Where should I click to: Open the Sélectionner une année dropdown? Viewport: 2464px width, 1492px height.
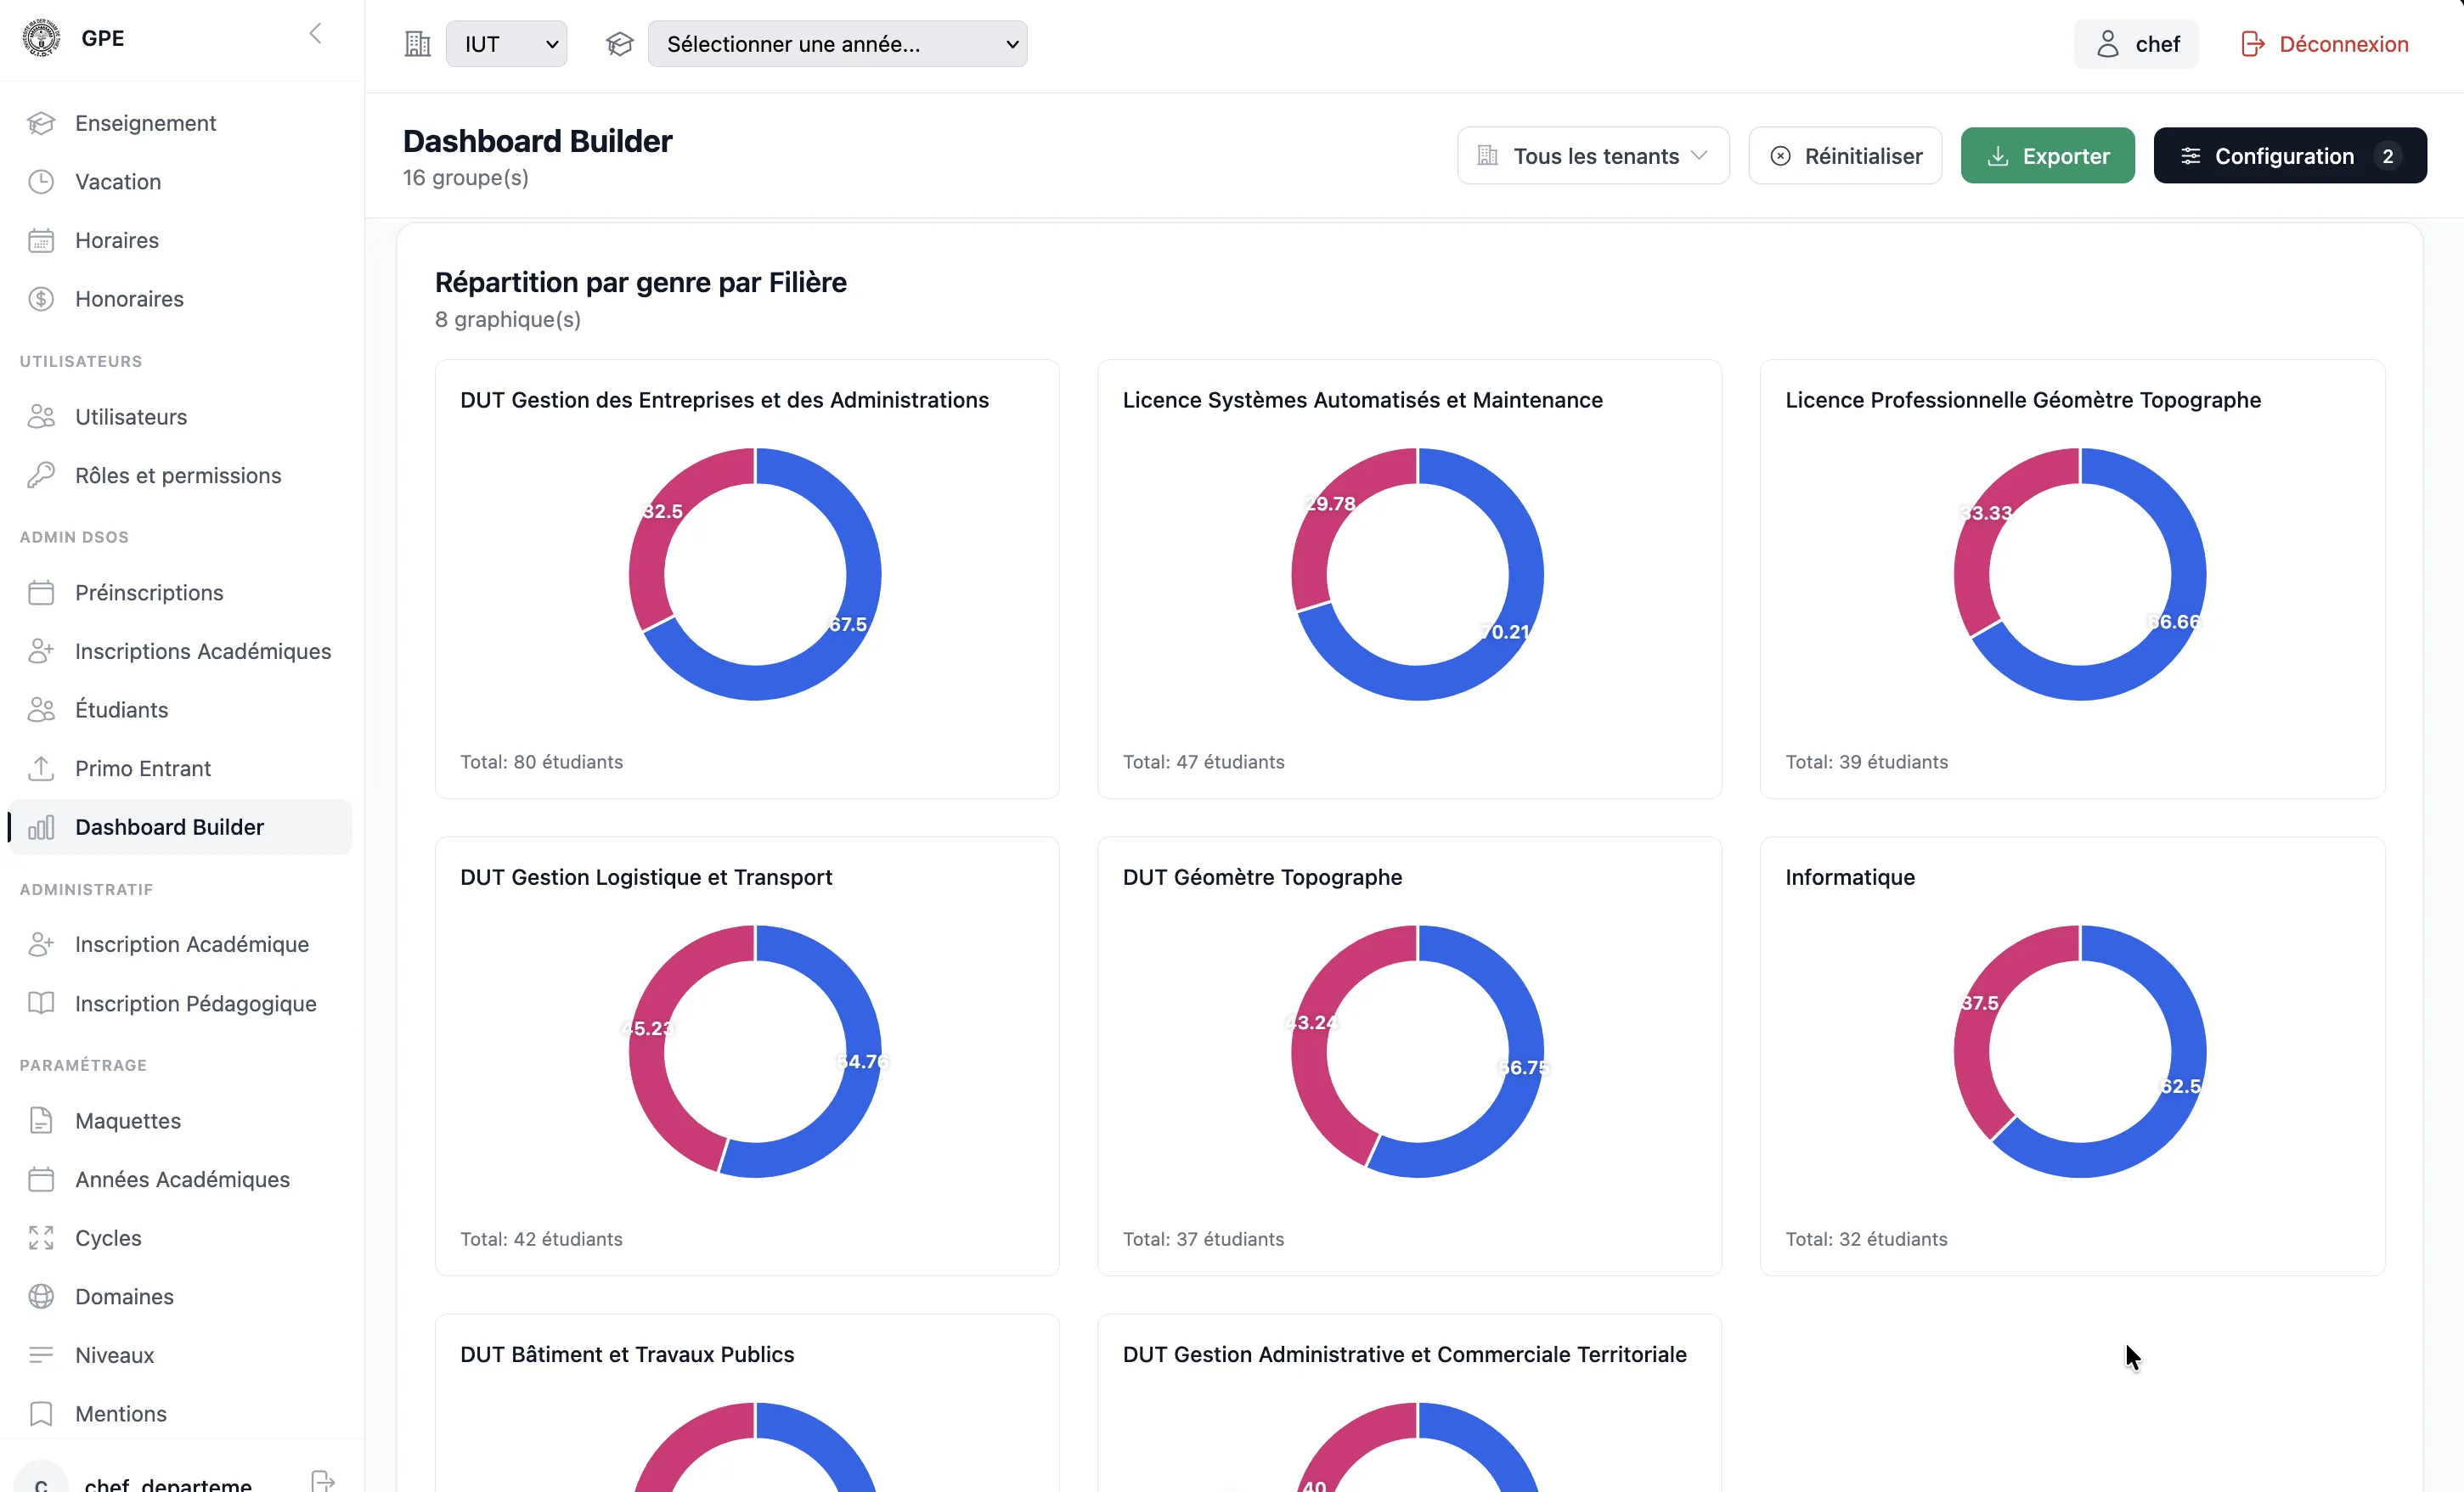(x=837, y=44)
